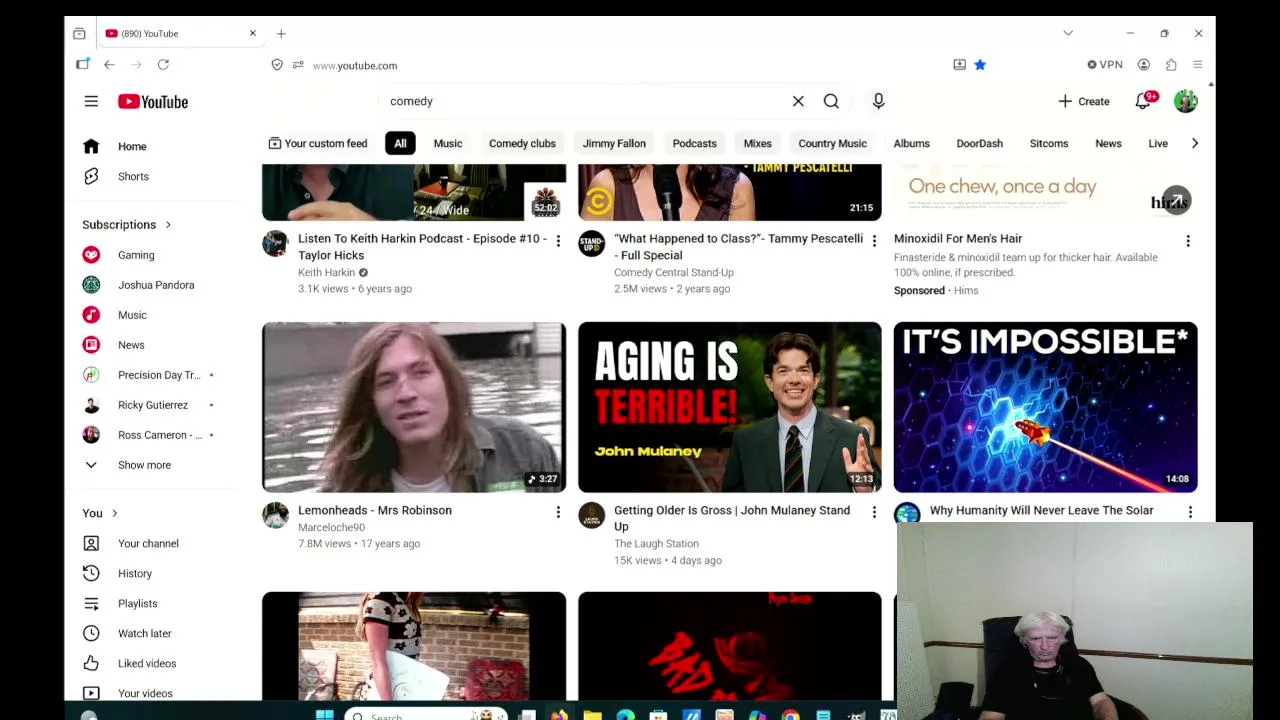Image resolution: width=1280 pixels, height=720 pixels.
Task: Select the Mixes filter chip
Action: 757,143
